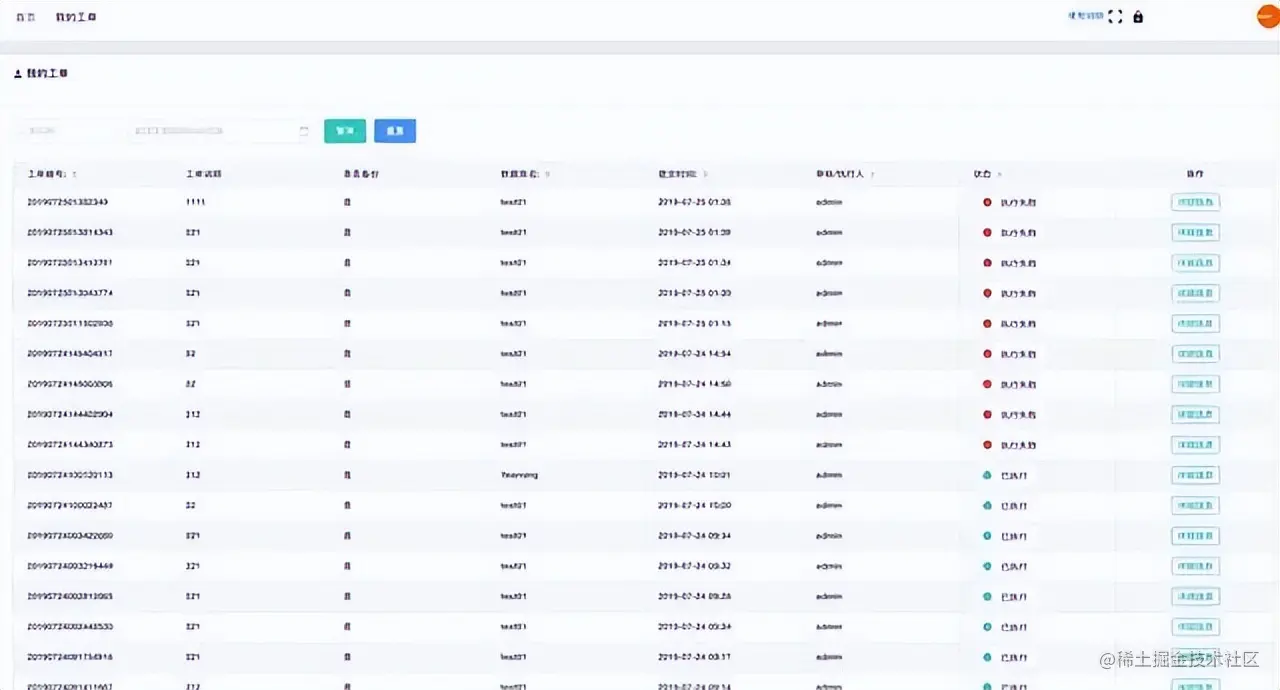
Task: Open details for the 2019-07-24 14:54 row
Action: [x=1195, y=354]
